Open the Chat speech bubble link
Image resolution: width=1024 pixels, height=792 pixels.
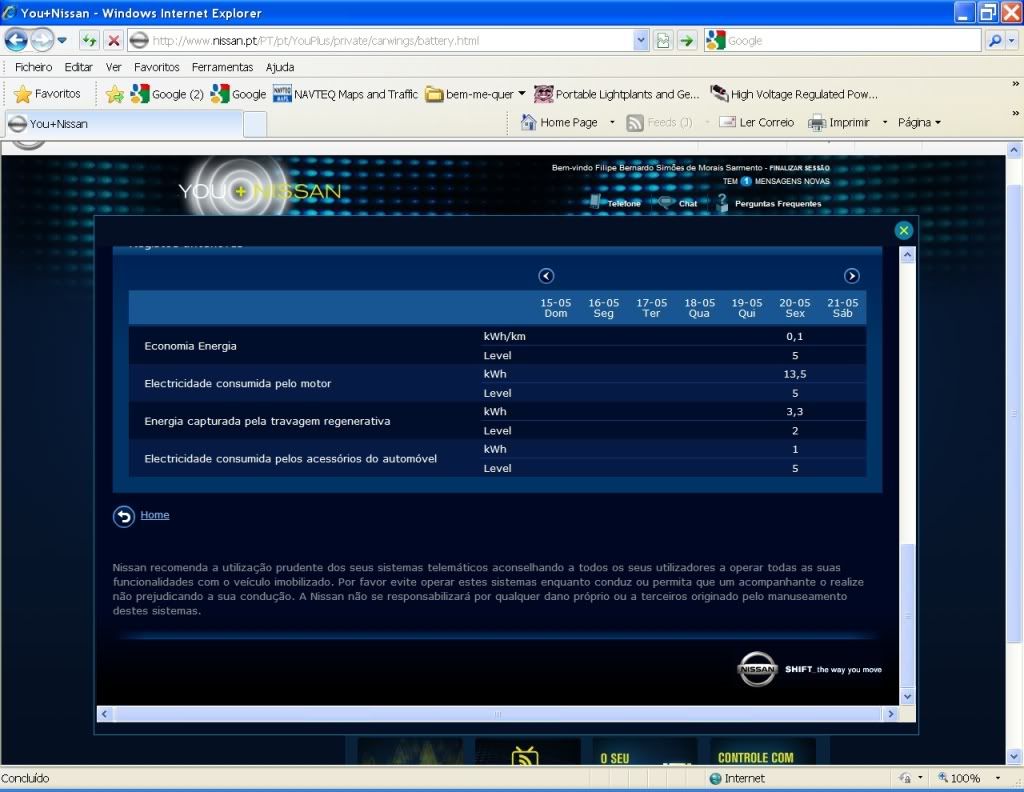679,203
